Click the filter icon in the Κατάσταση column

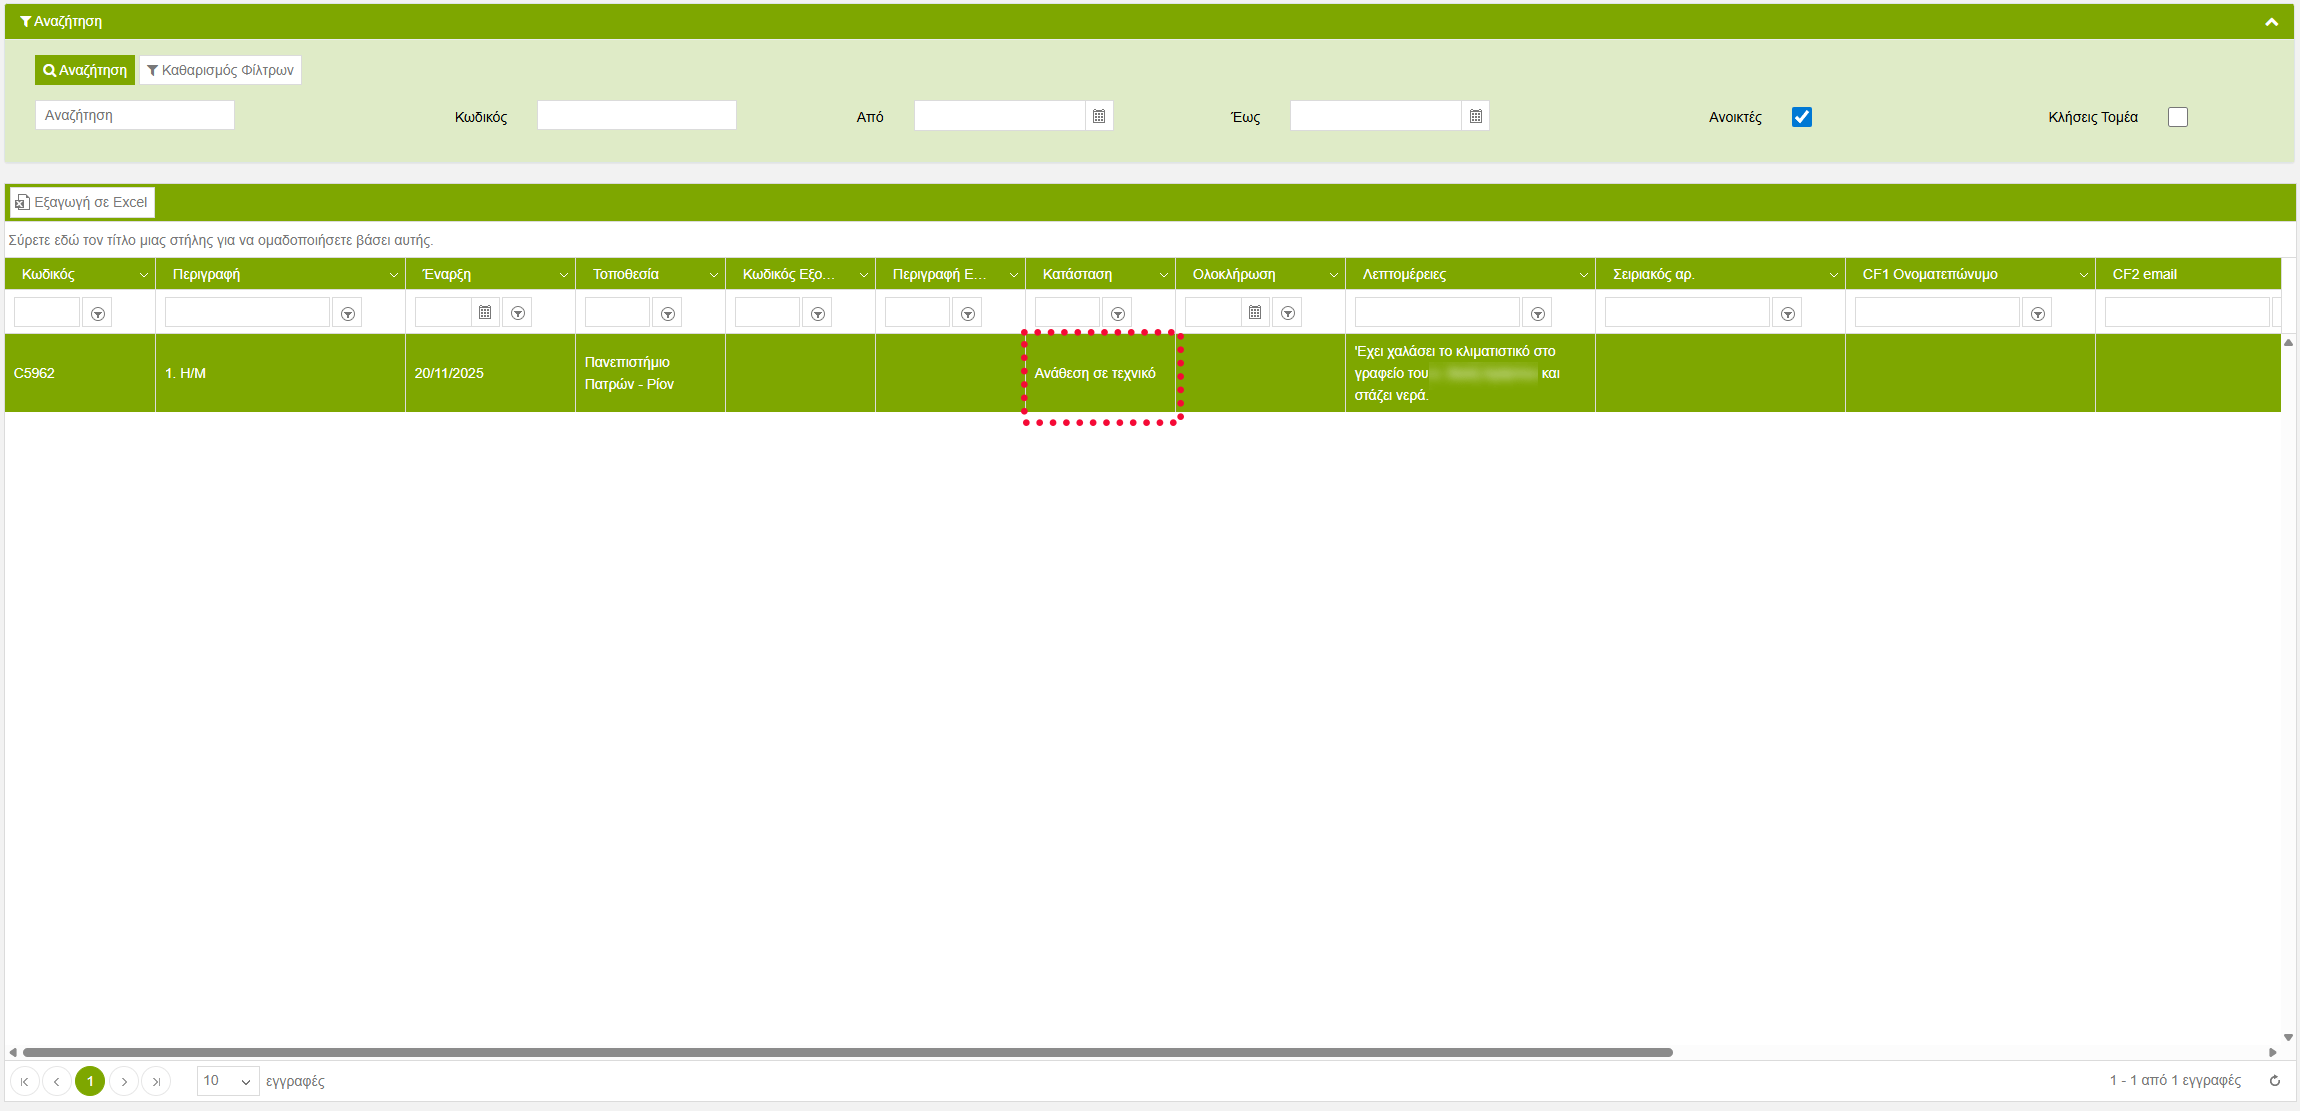point(1118,314)
